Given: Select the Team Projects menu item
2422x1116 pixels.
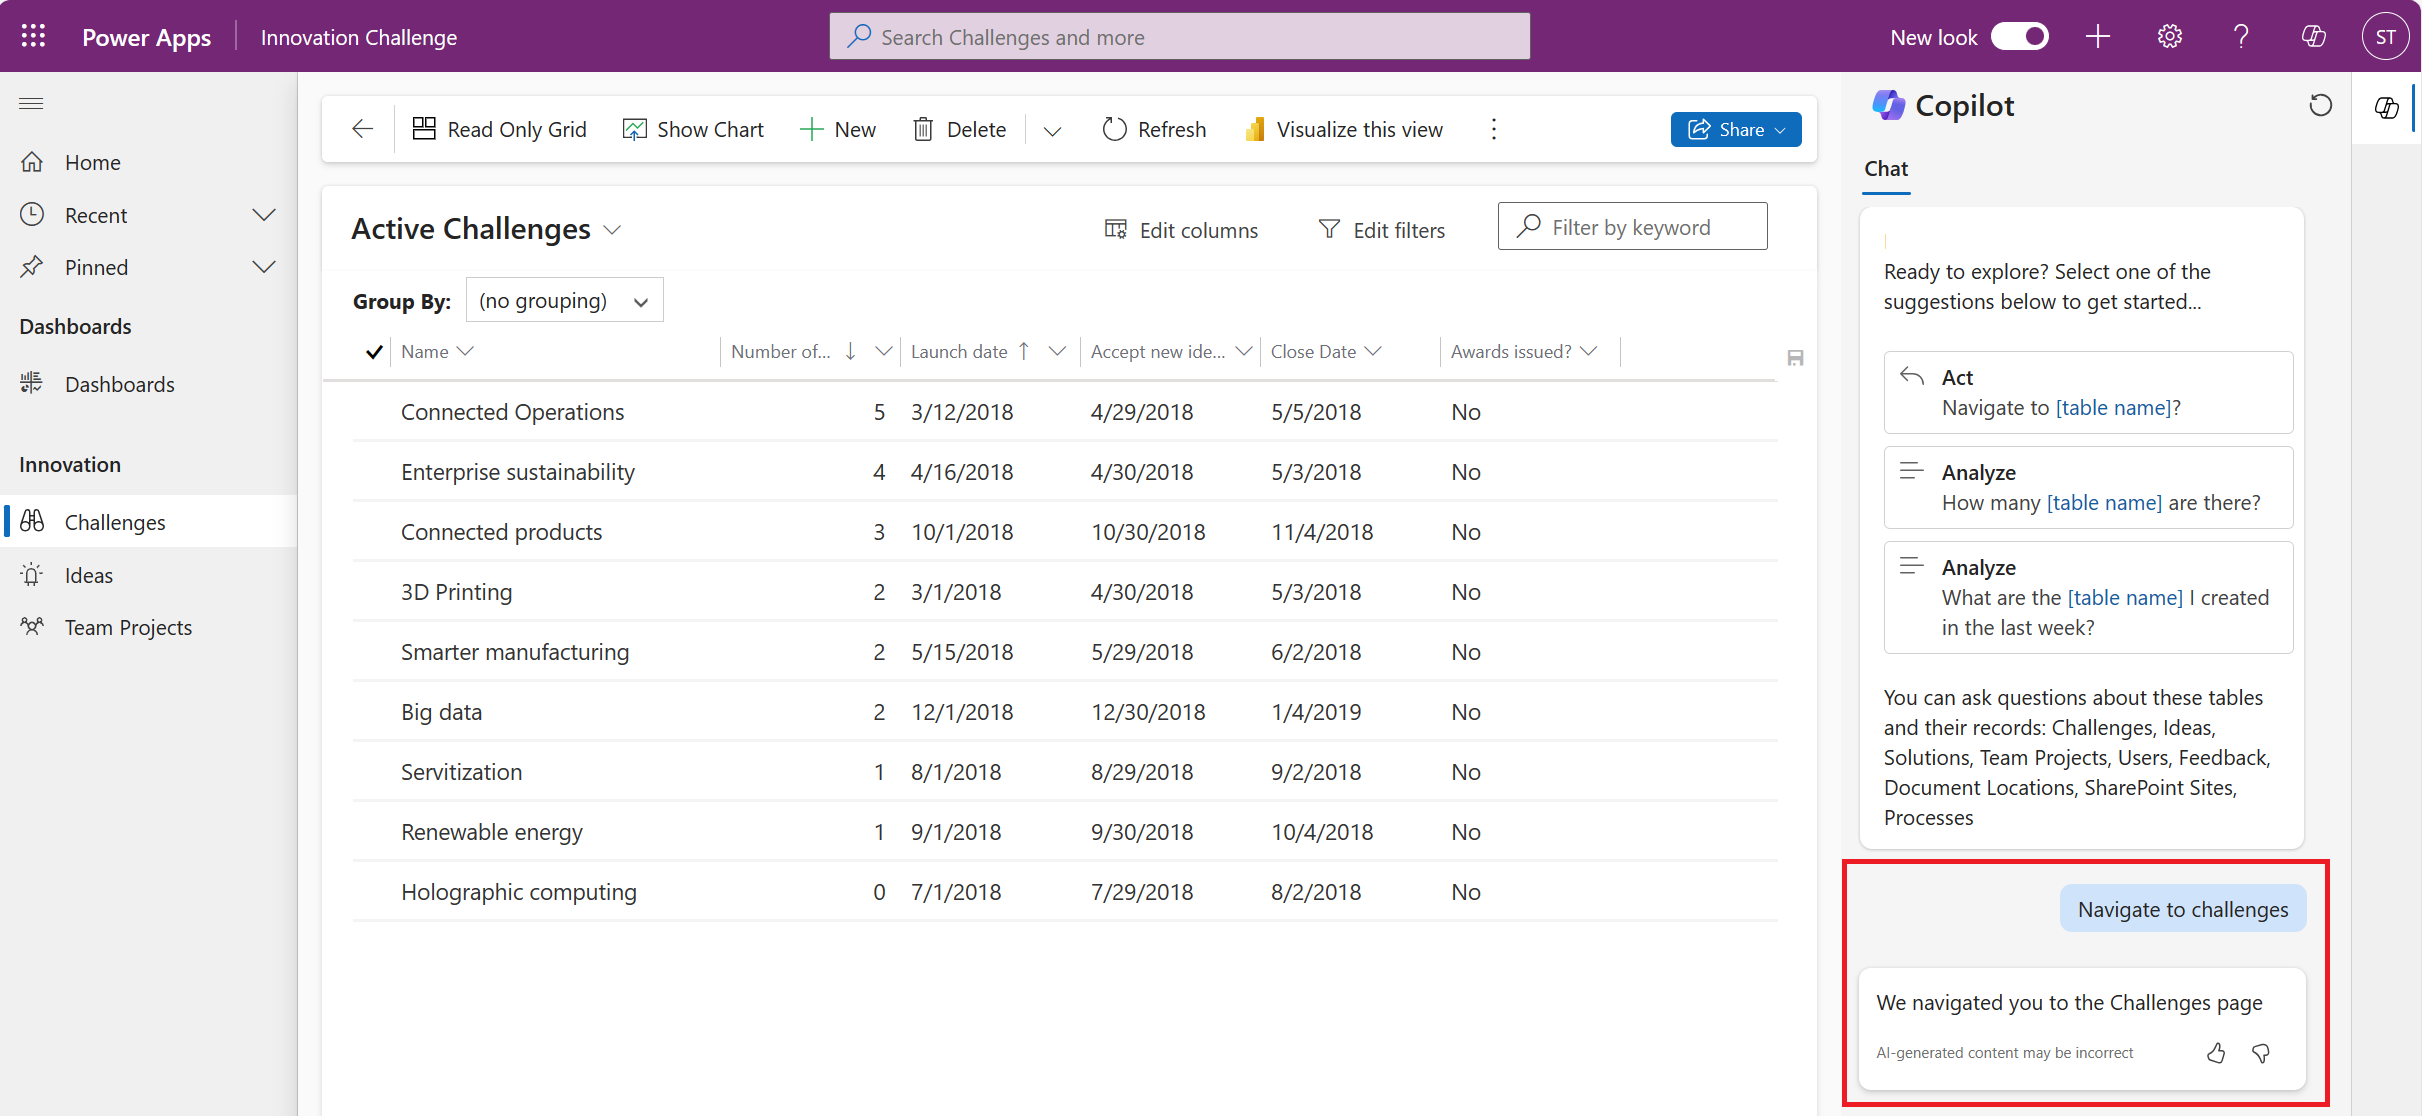Looking at the screenshot, I should (x=128, y=626).
